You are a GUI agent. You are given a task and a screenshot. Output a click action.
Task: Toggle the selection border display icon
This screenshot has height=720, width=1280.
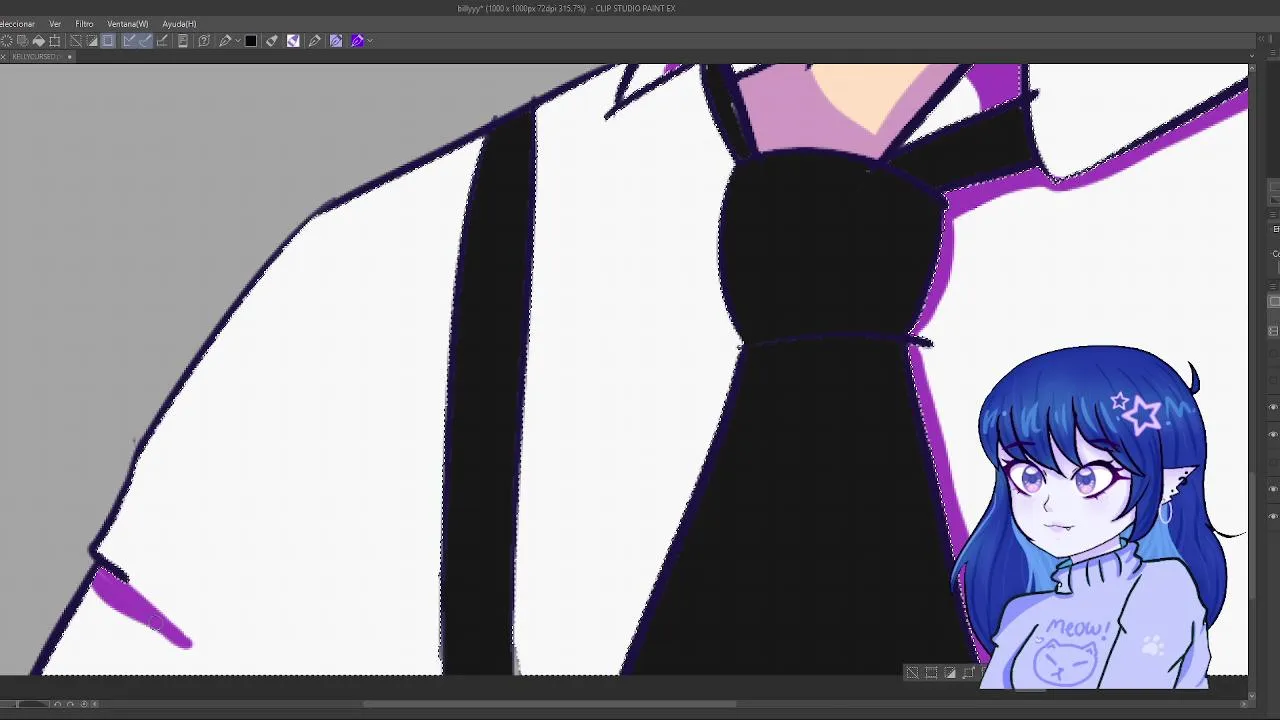107,41
